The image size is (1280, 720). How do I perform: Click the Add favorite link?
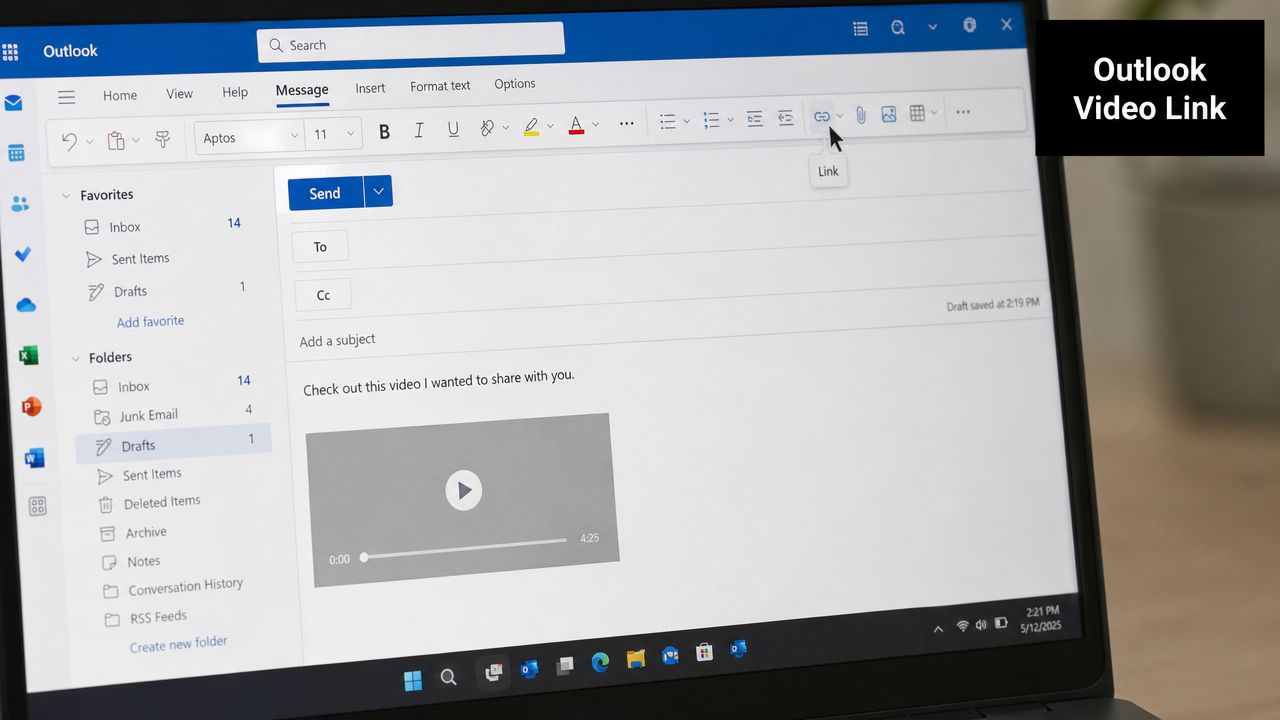[x=150, y=321]
